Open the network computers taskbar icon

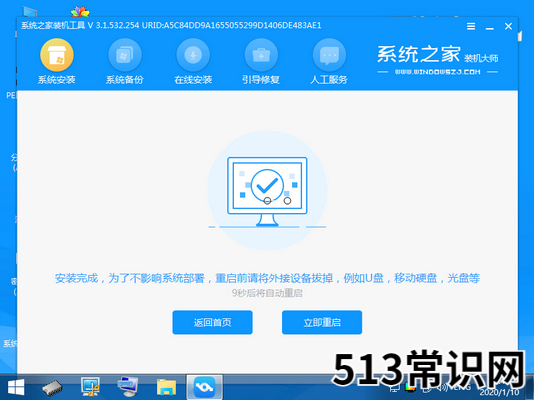tap(127, 387)
